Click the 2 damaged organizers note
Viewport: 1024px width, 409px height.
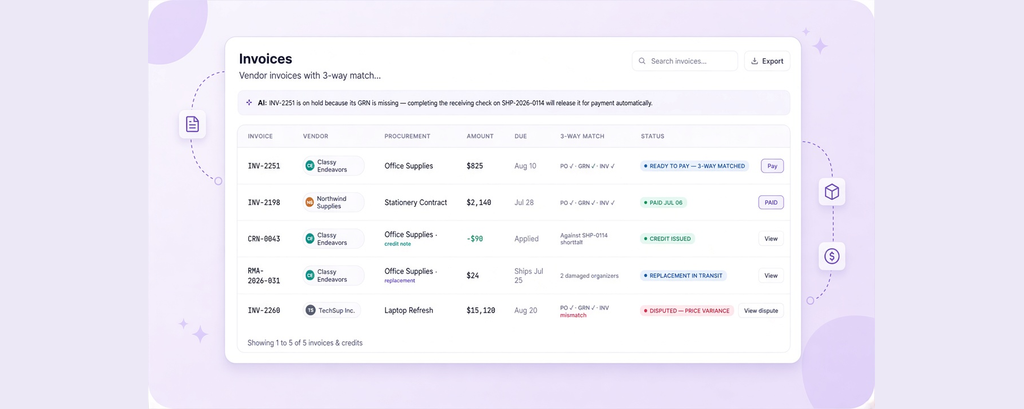coord(589,276)
